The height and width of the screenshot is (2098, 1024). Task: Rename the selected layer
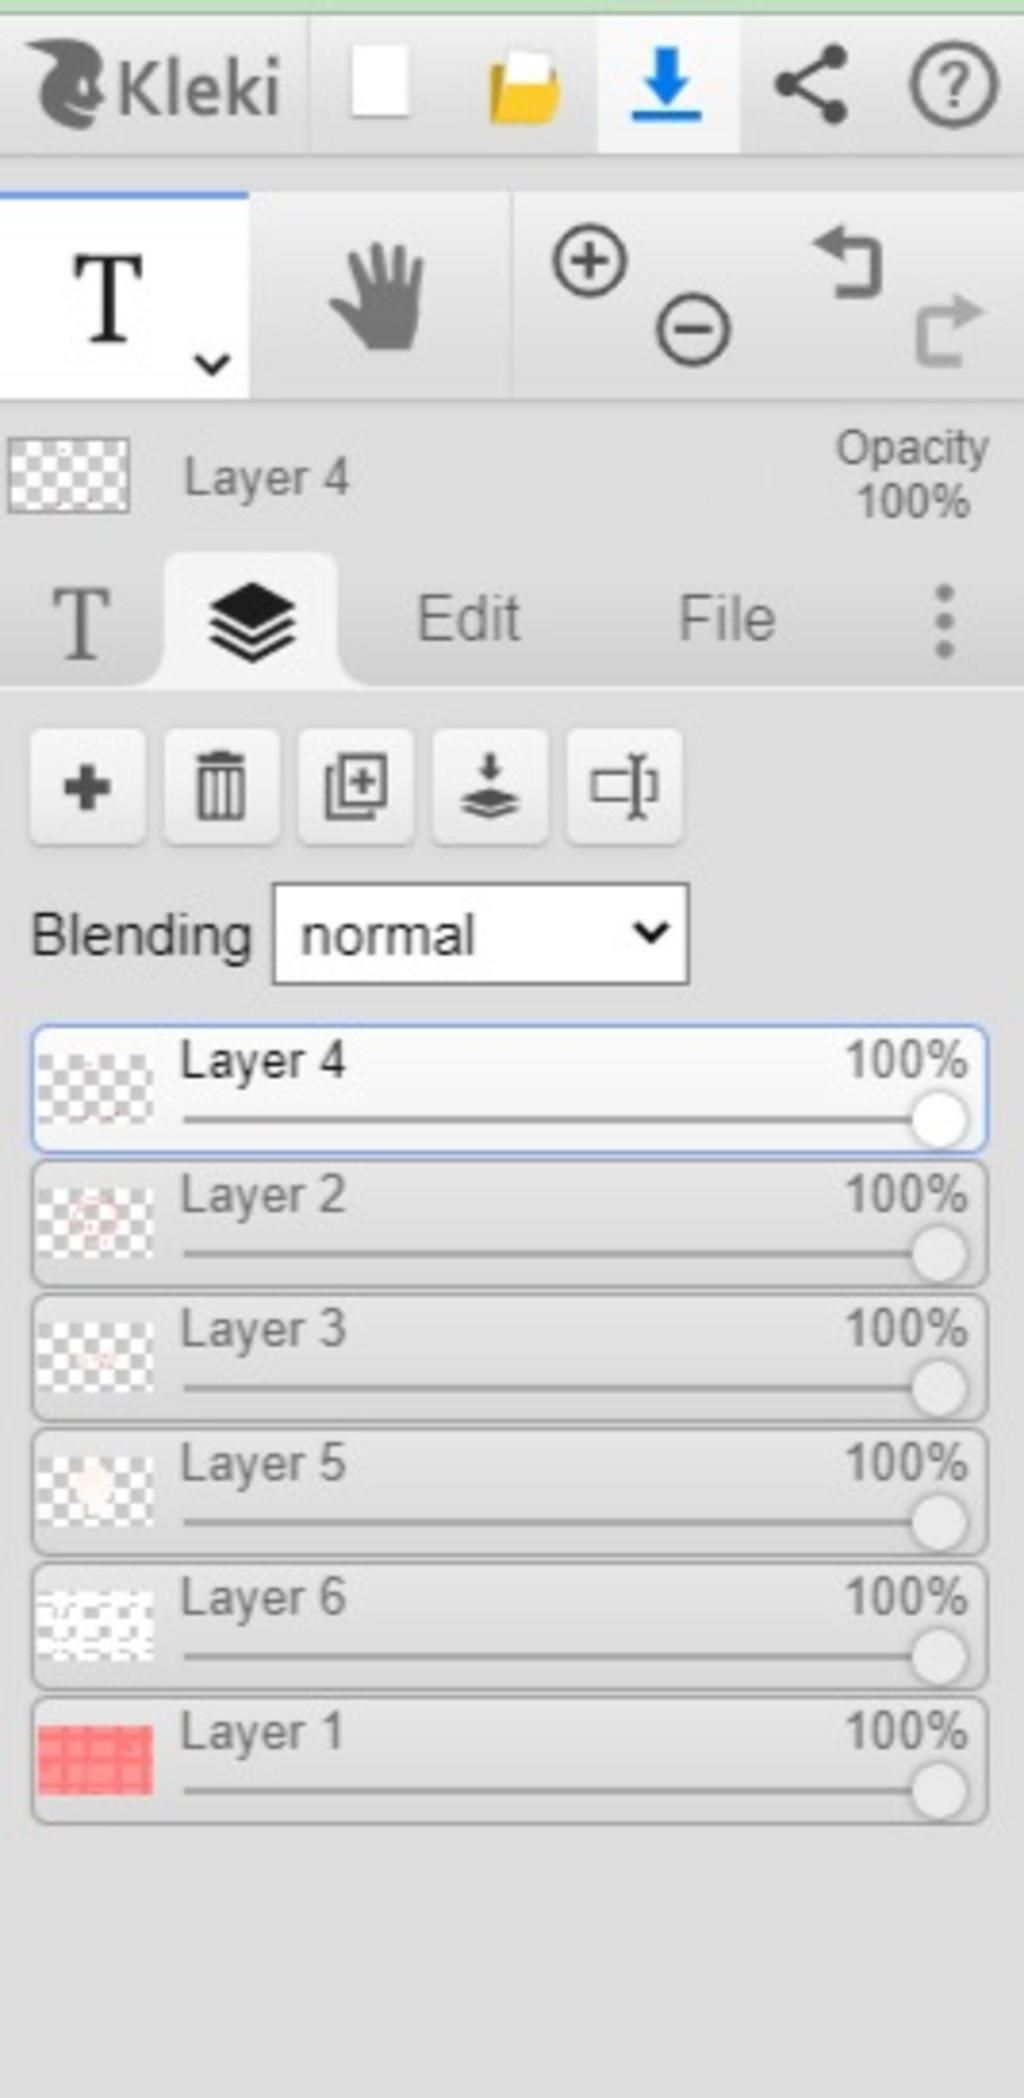tap(624, 787)
